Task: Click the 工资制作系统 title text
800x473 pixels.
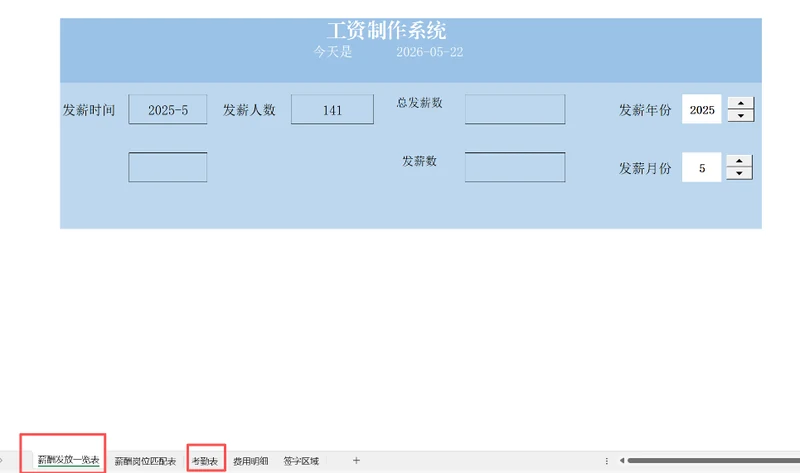Action: 386,31
